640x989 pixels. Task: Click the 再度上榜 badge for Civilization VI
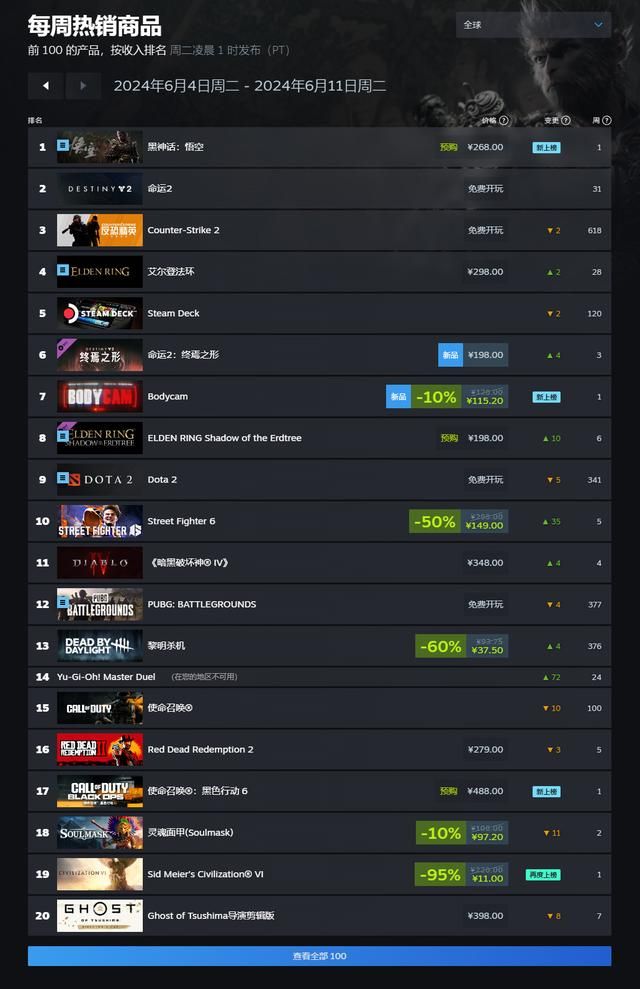(543, 875)
